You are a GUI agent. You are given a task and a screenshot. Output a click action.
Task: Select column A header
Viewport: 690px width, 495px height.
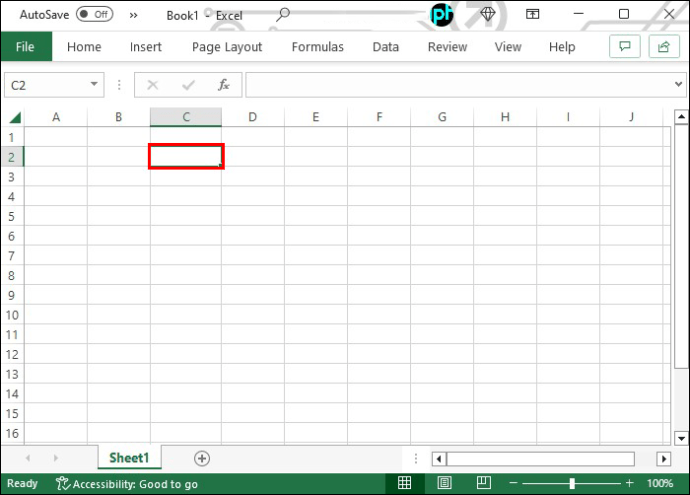click(56, 117)
